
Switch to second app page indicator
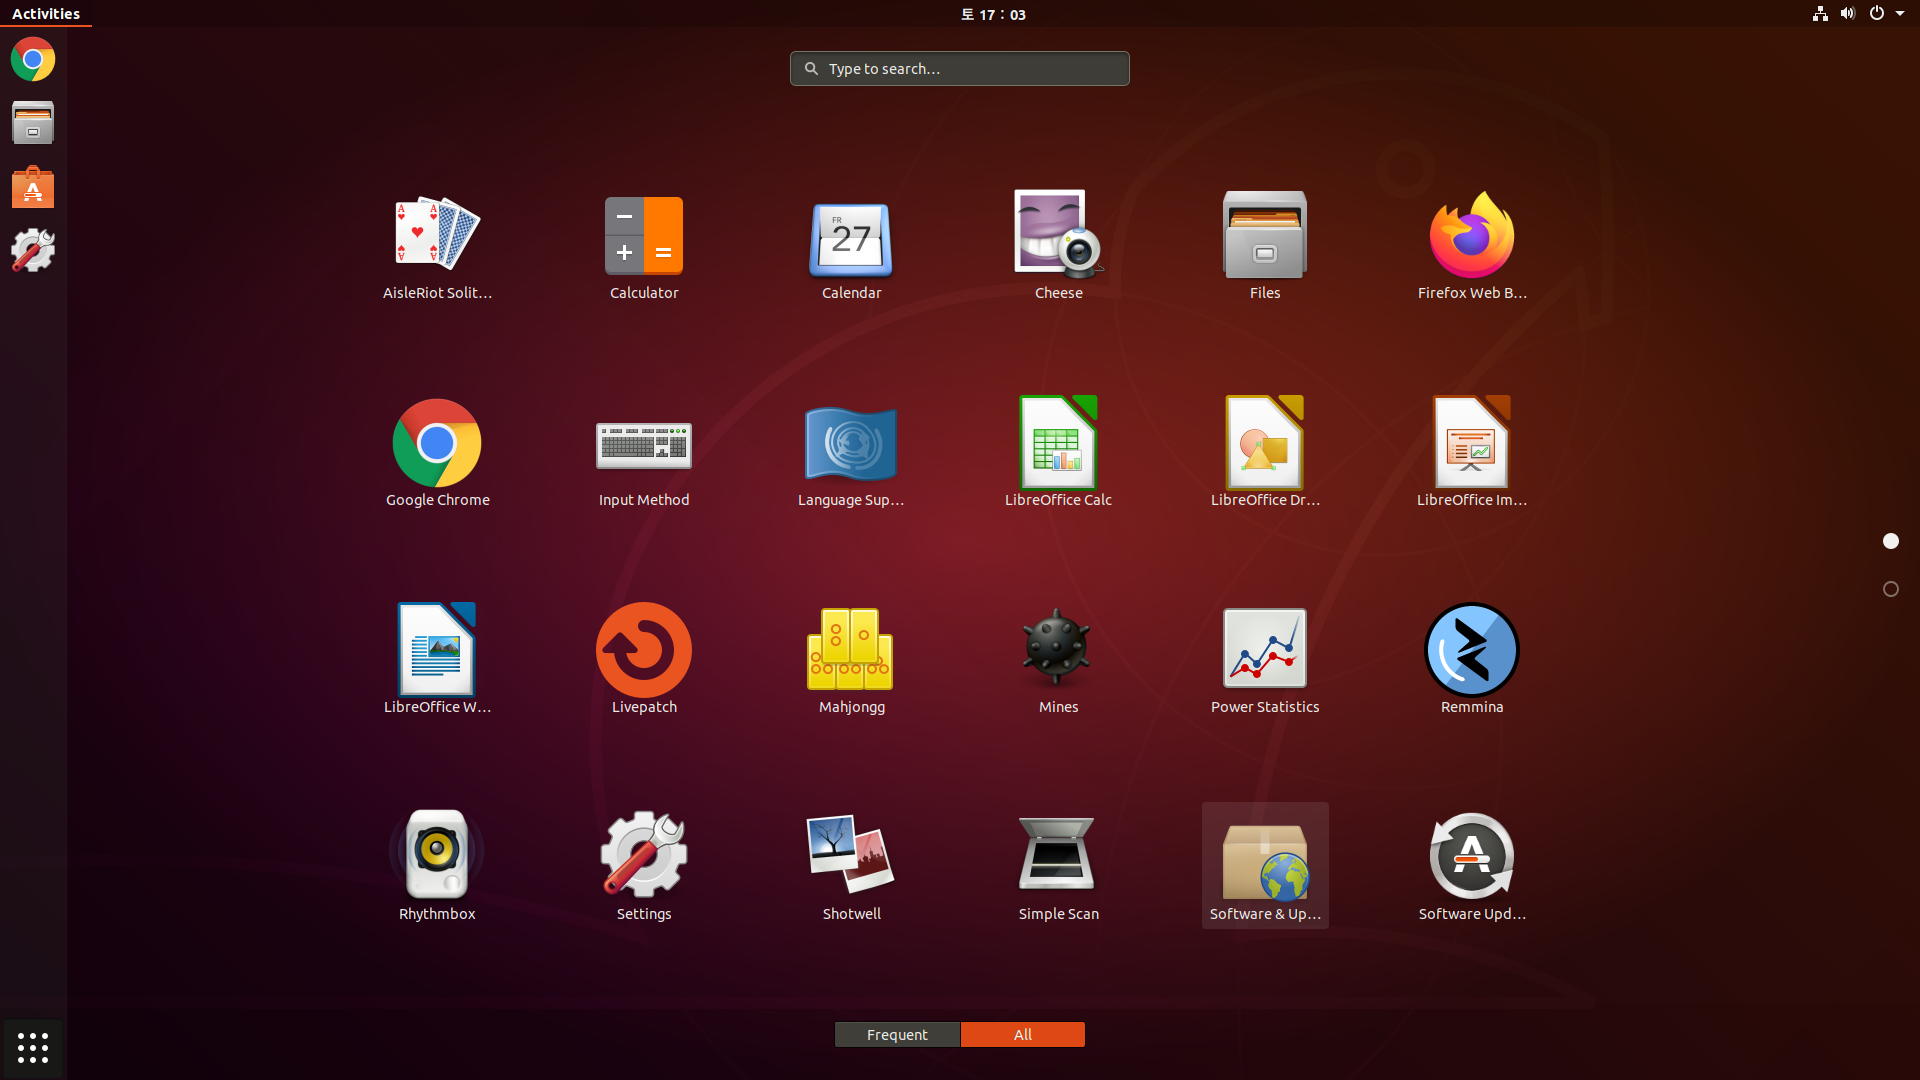1890,589
